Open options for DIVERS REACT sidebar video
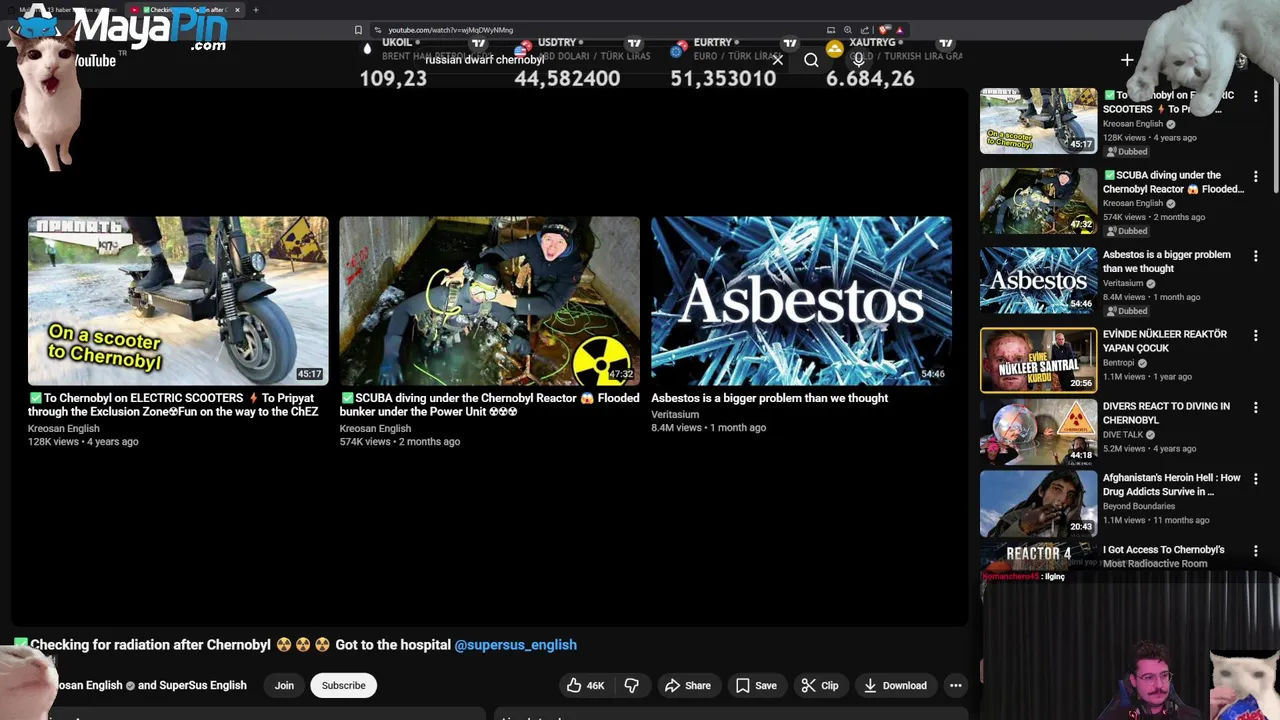This screenshot has height=720, width=1280. (1256, 407)
